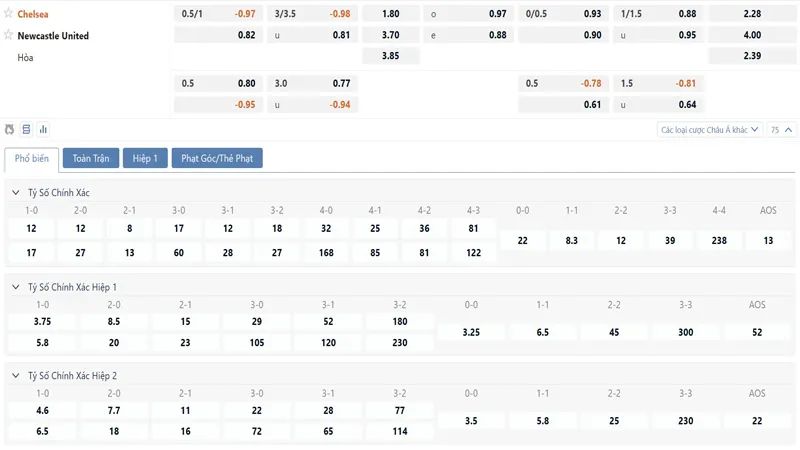The image size is (800, 450).
Task: Open the 'Phạt Góc/Thẻ Phạt' tab
Action: tap(217, 158)
